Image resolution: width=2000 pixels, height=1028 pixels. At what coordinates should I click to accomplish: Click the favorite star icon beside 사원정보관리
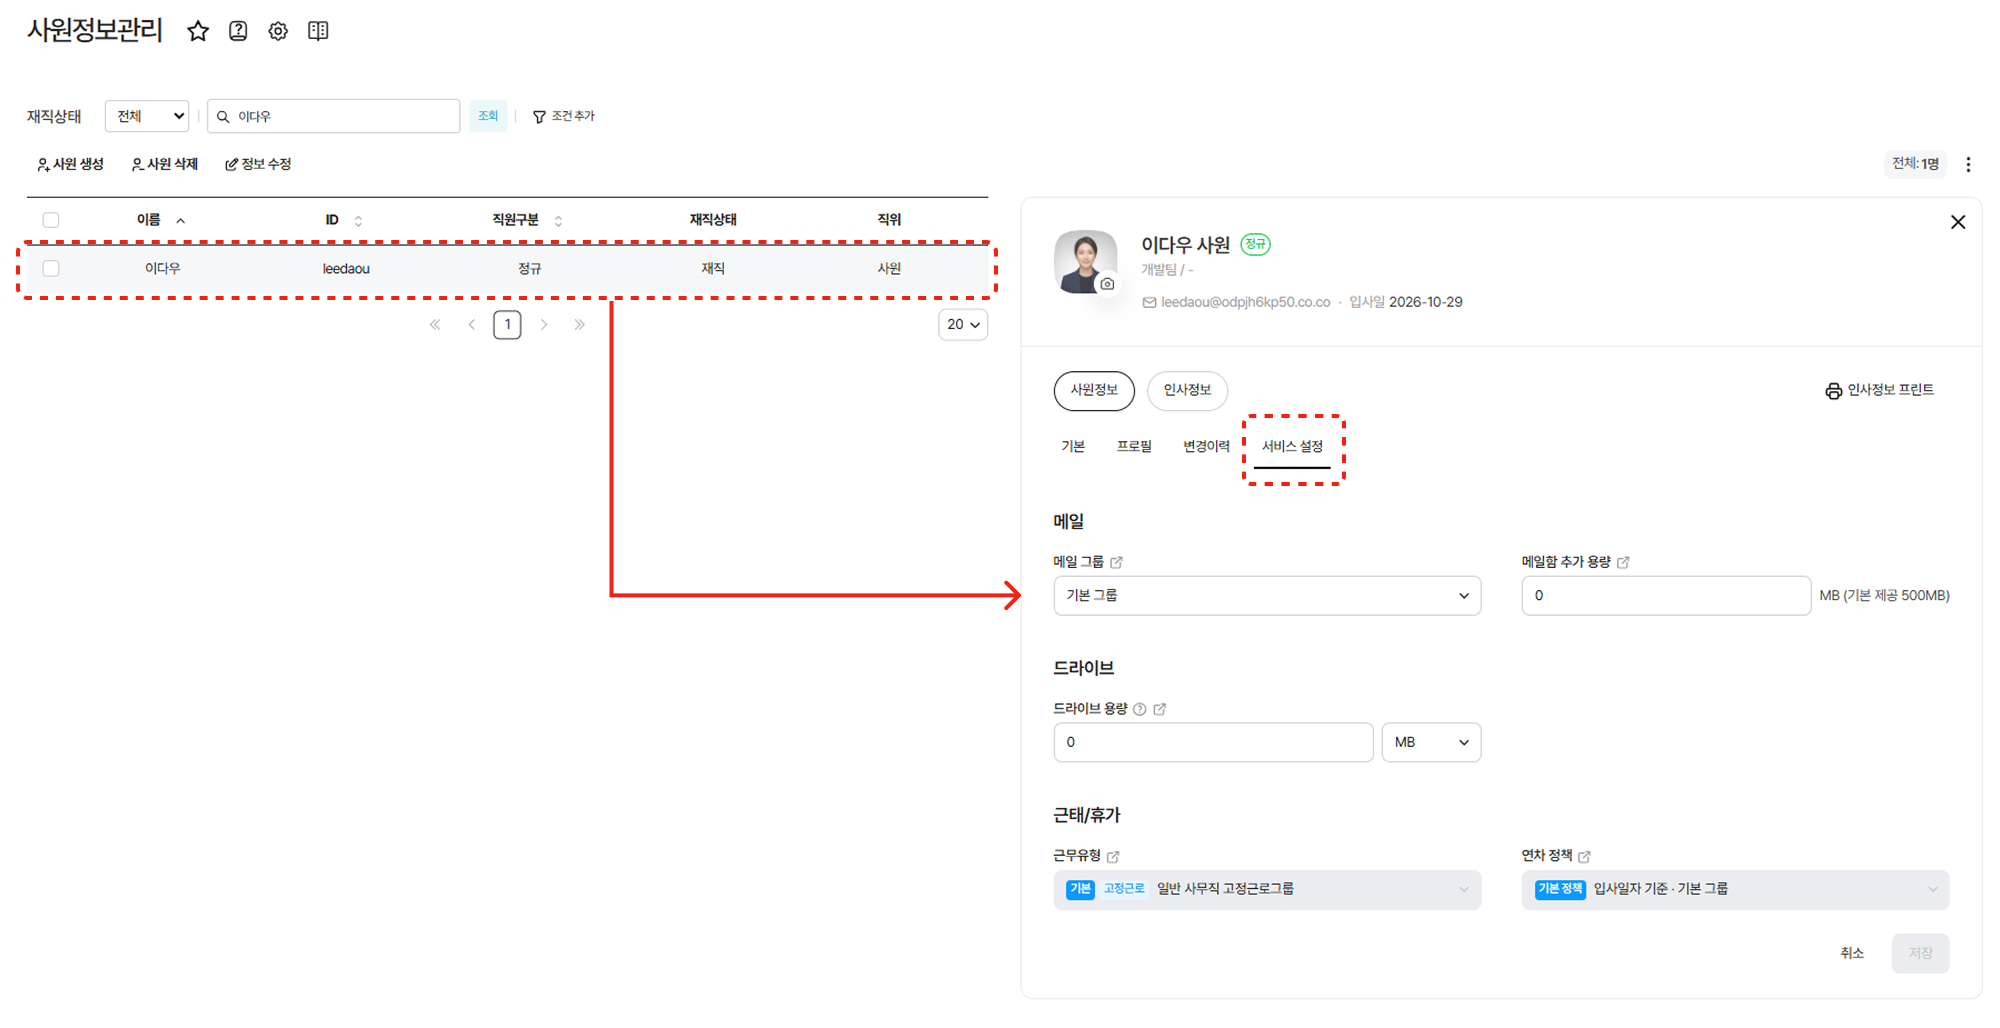pos(198,31)
